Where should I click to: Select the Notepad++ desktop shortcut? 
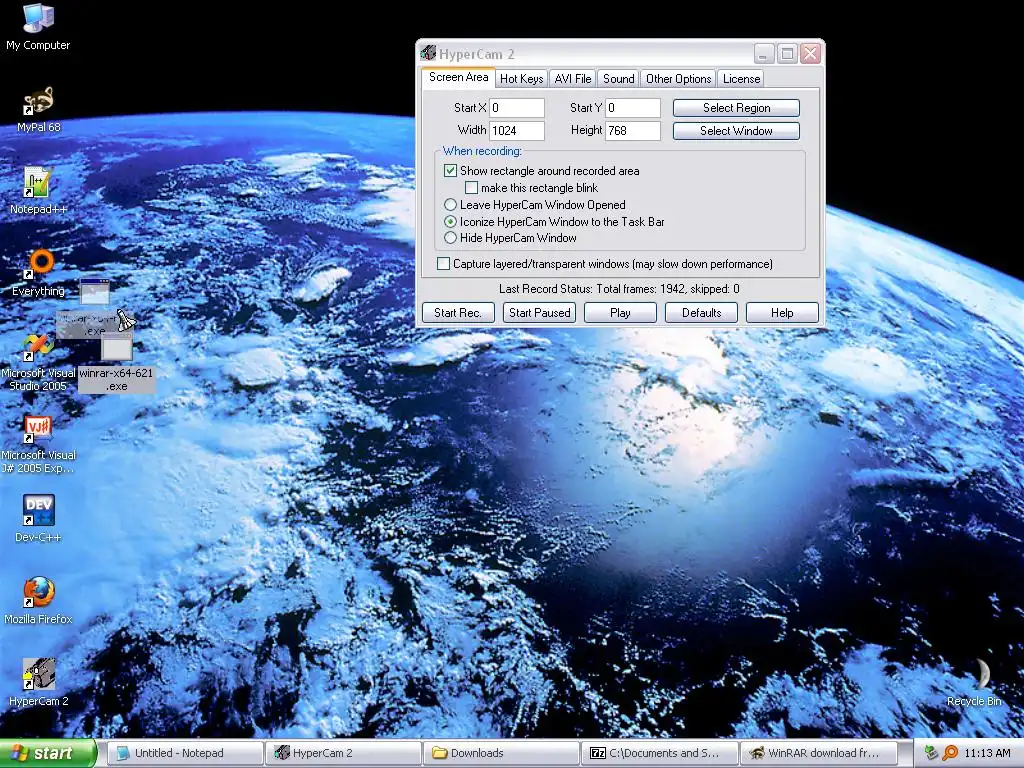pos(38,191)
